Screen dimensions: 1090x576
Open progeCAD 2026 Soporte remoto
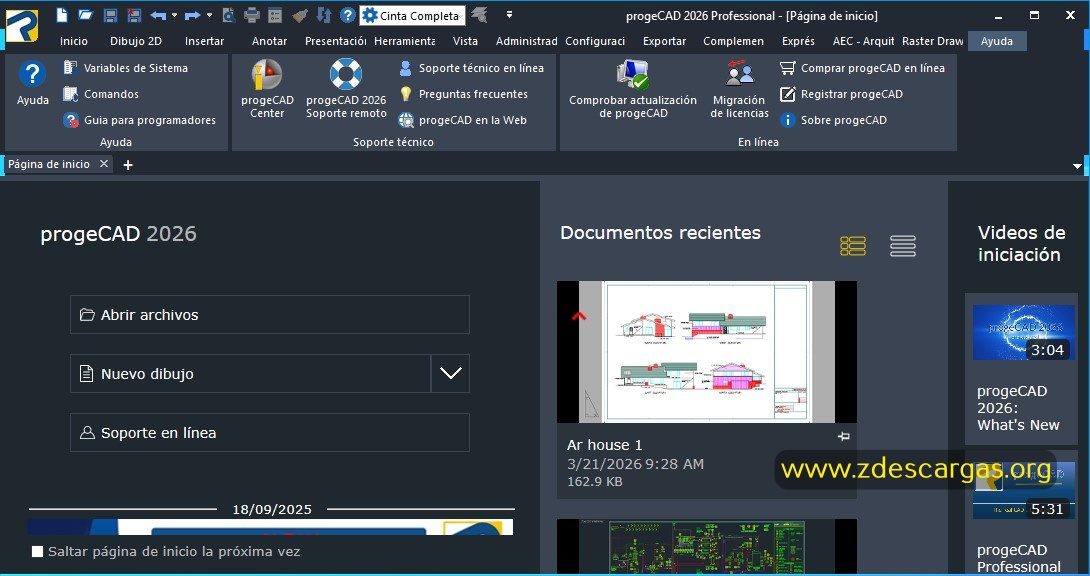tap(346, 89)
